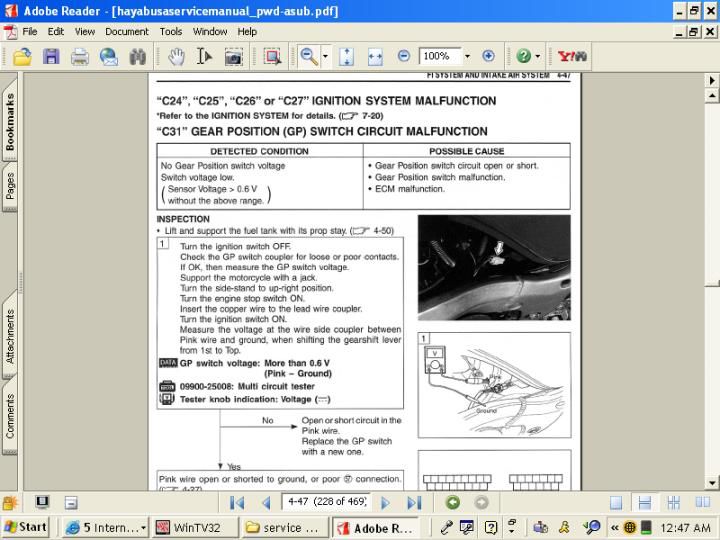Image resolution: width=720 pixels, height=540 pixels.
Task: Open the Document menu
Action: (x=127, y=32)
